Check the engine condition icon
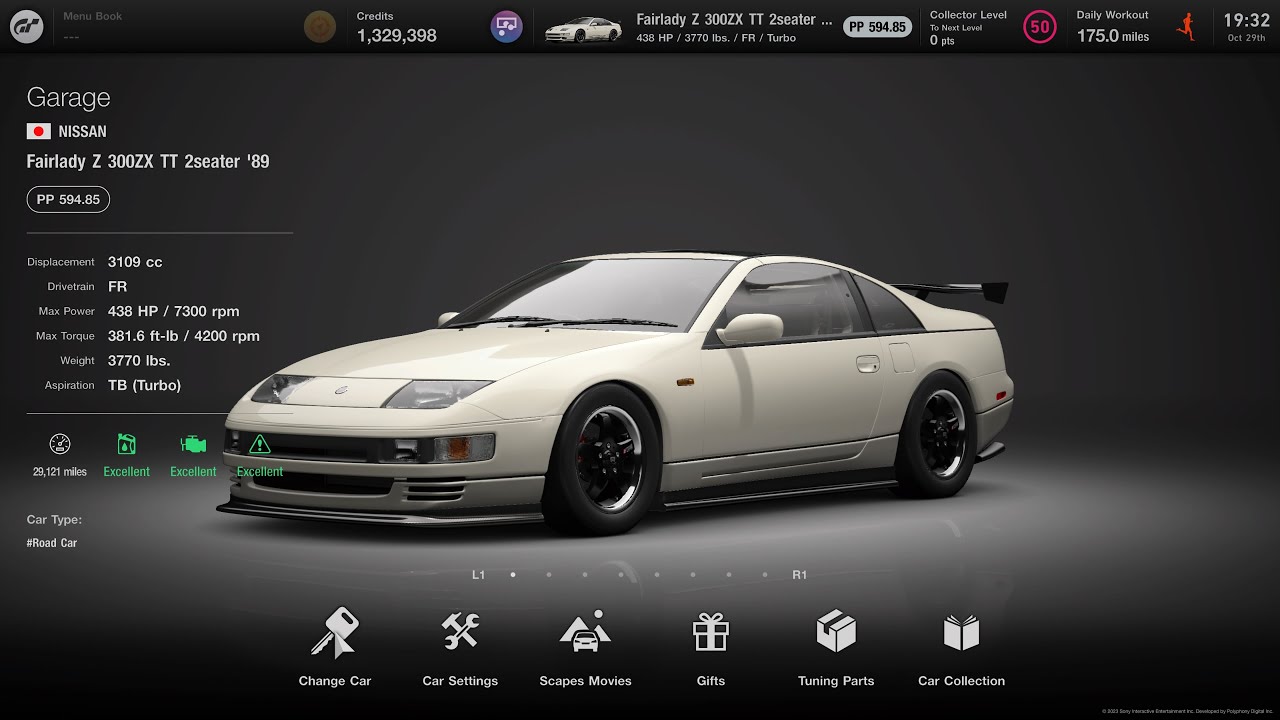 pos(193,444)
